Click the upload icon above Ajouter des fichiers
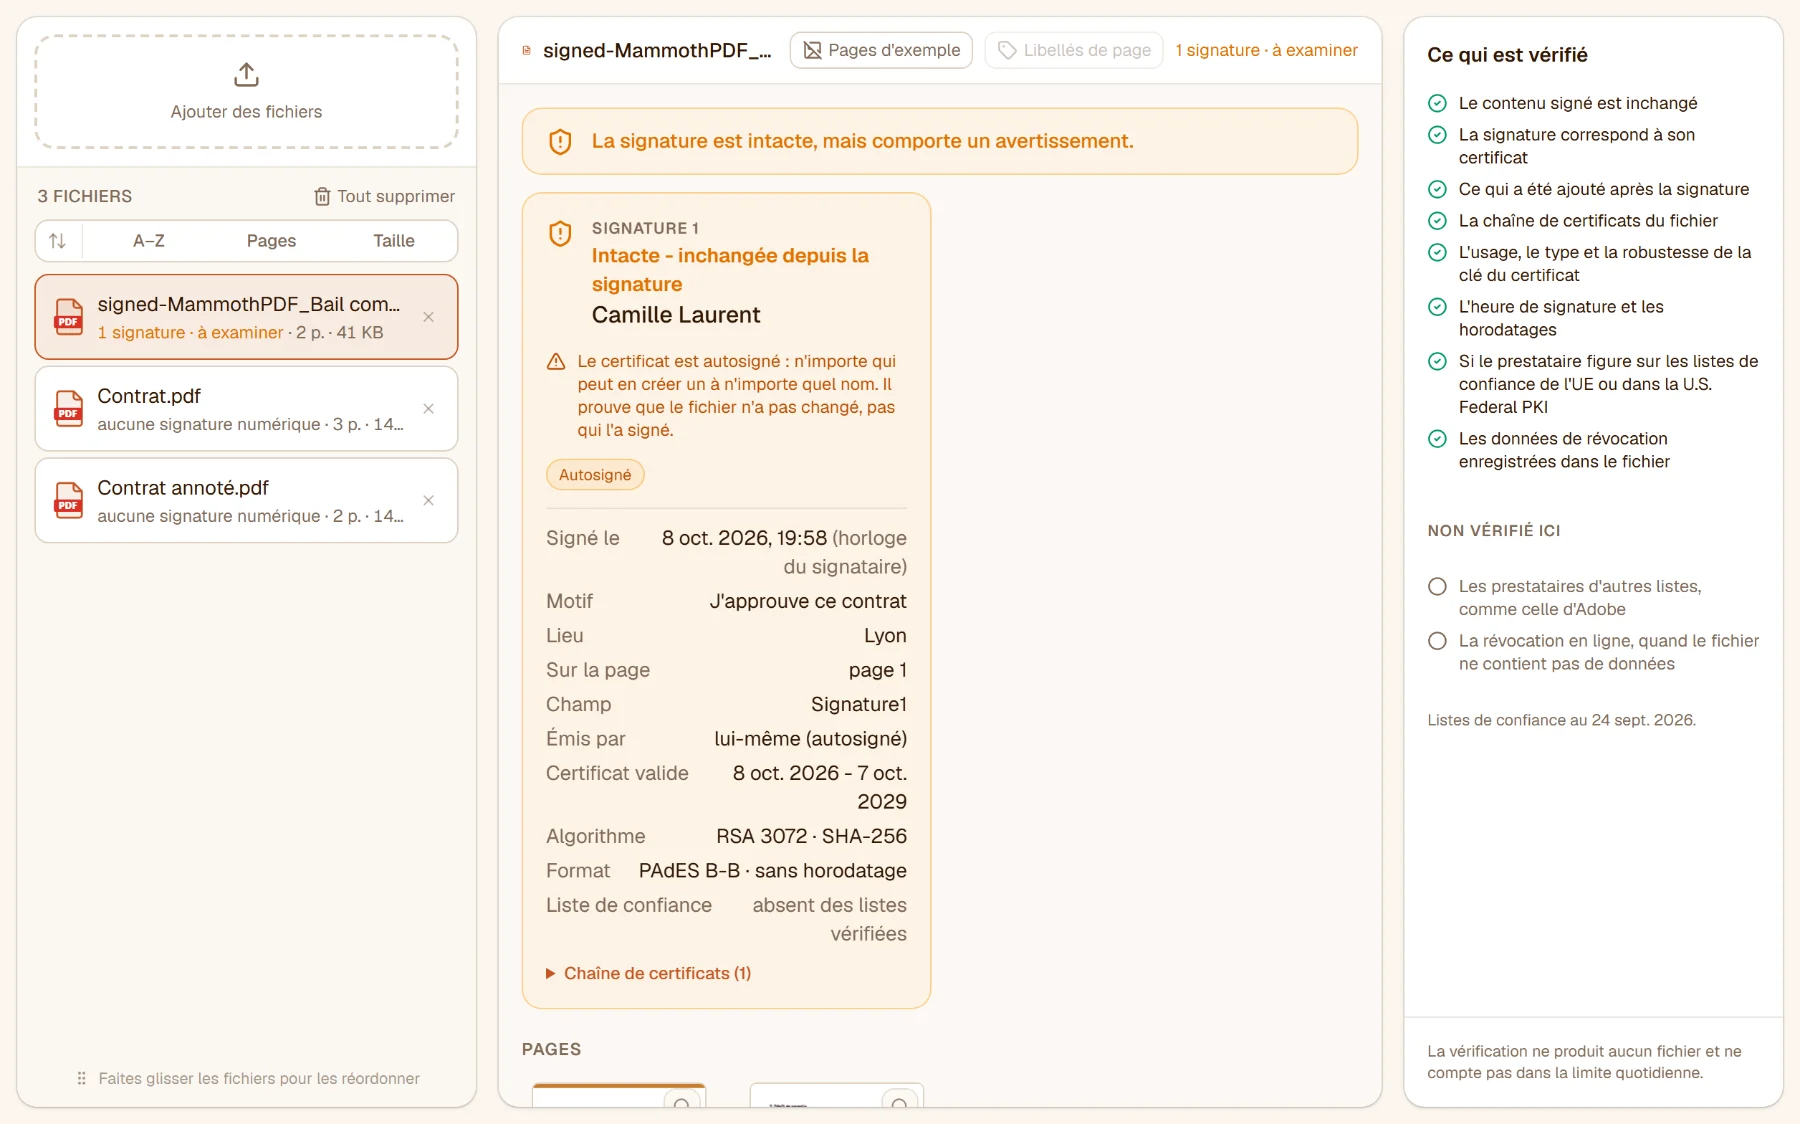 point(246,75)
